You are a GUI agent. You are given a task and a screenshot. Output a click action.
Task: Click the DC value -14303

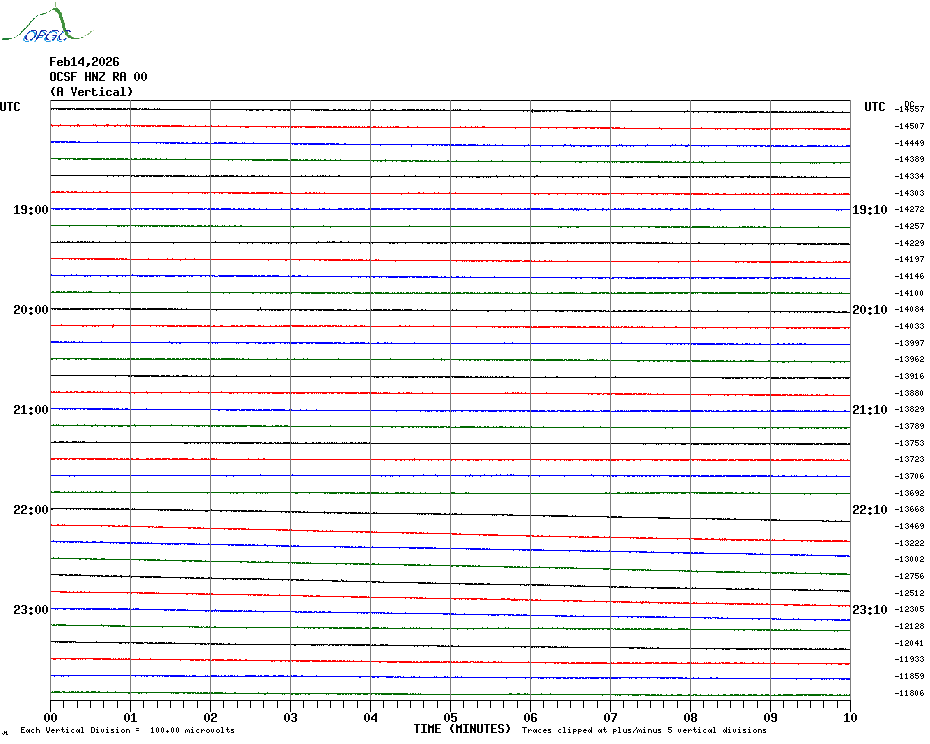(909, 193)
